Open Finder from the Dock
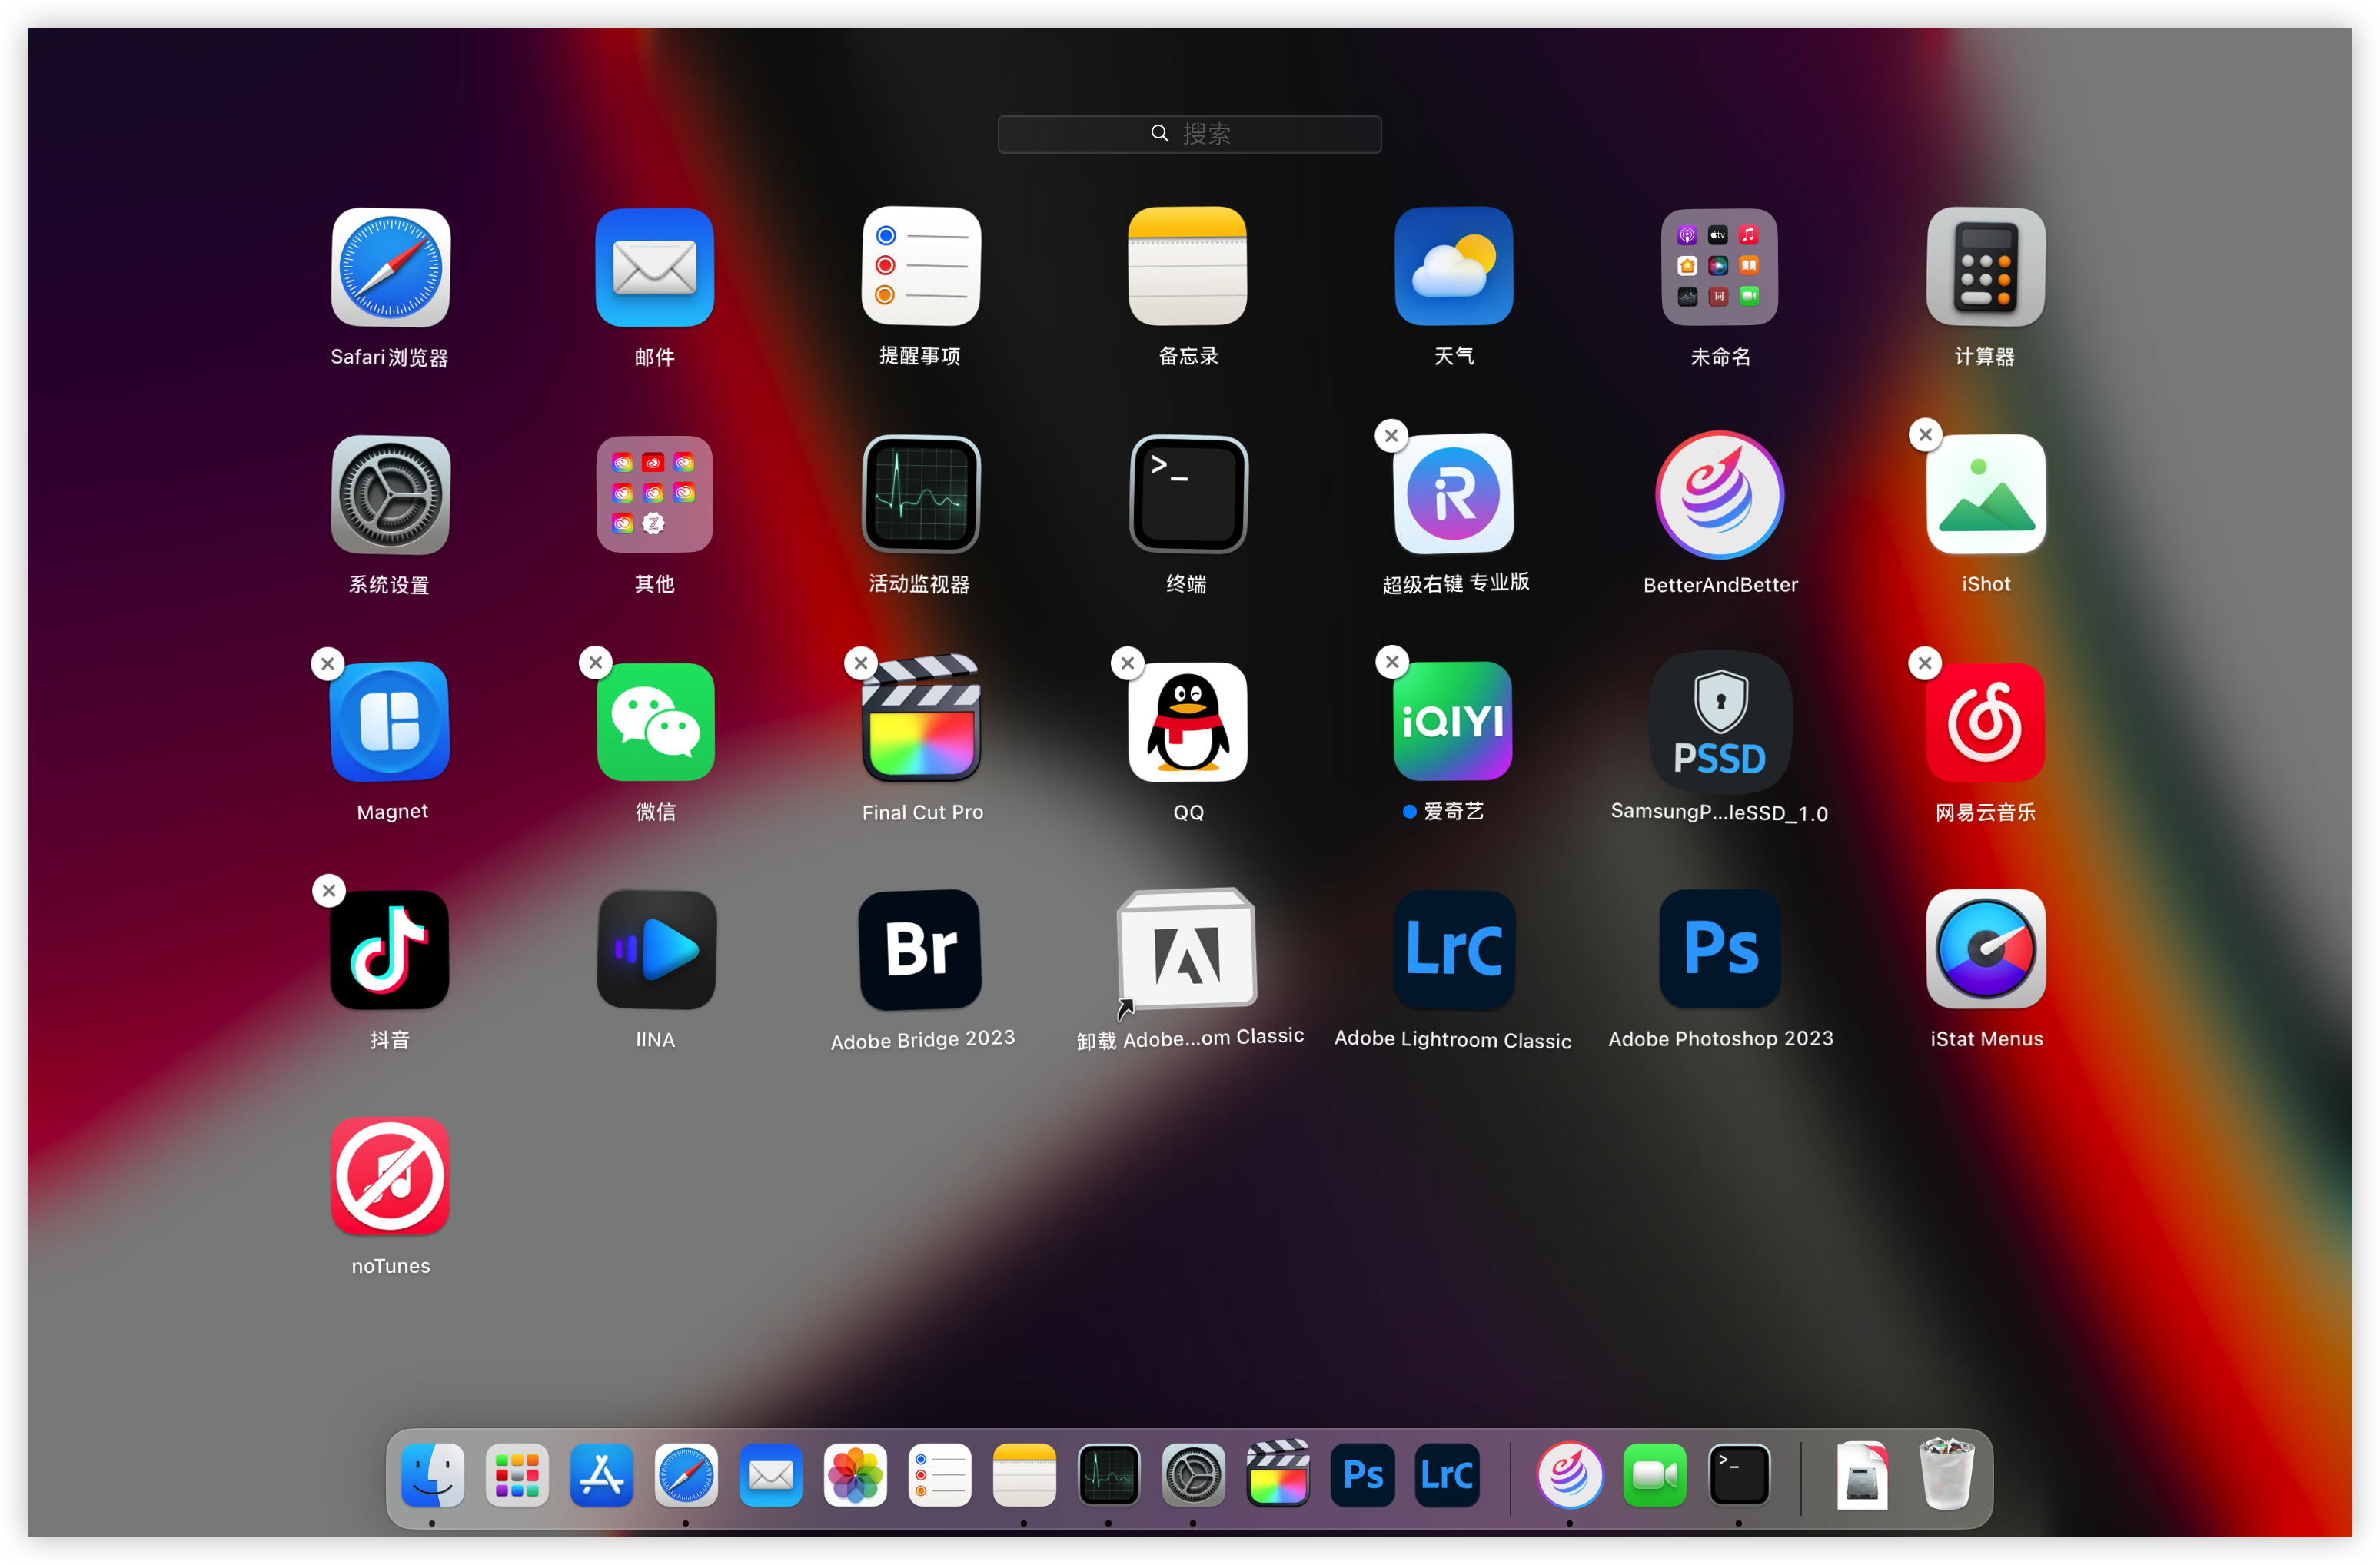Screen dimensions: 2380x1565 (x=432, y=1474)
